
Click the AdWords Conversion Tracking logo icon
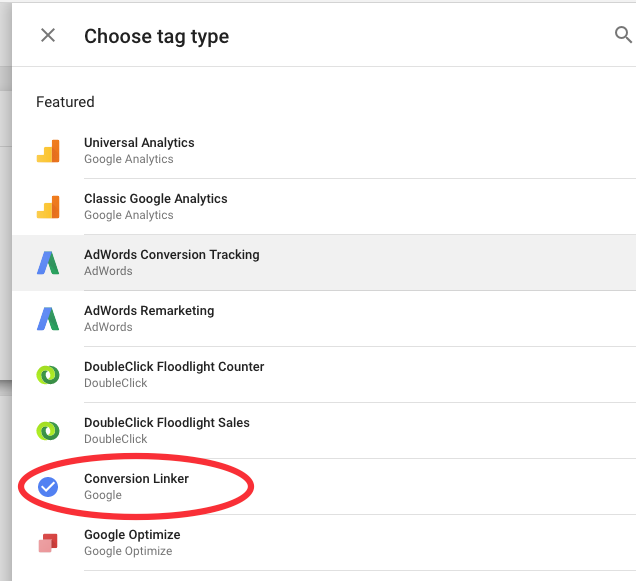pos(48,263)
